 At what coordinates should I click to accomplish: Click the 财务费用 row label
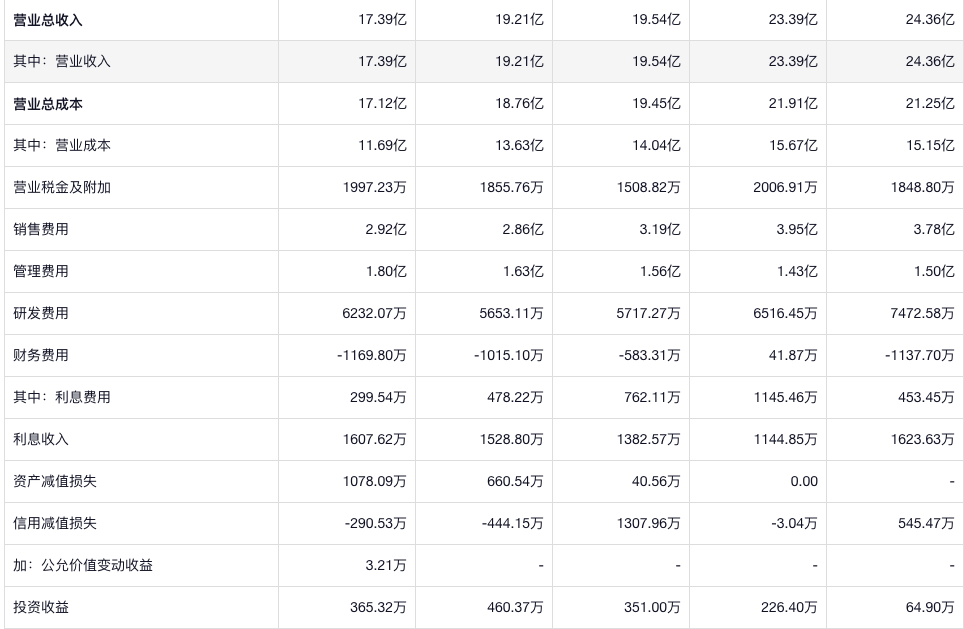[41, 356]
